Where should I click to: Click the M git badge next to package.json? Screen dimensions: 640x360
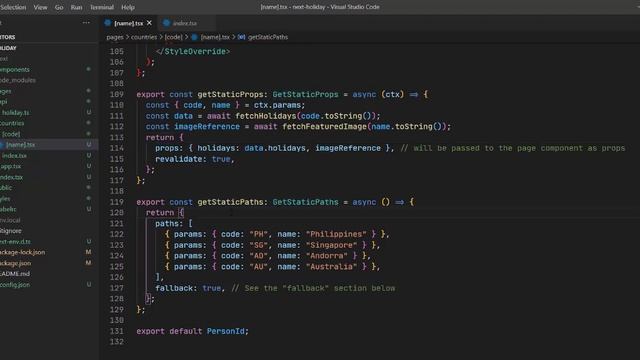[88, 263]
